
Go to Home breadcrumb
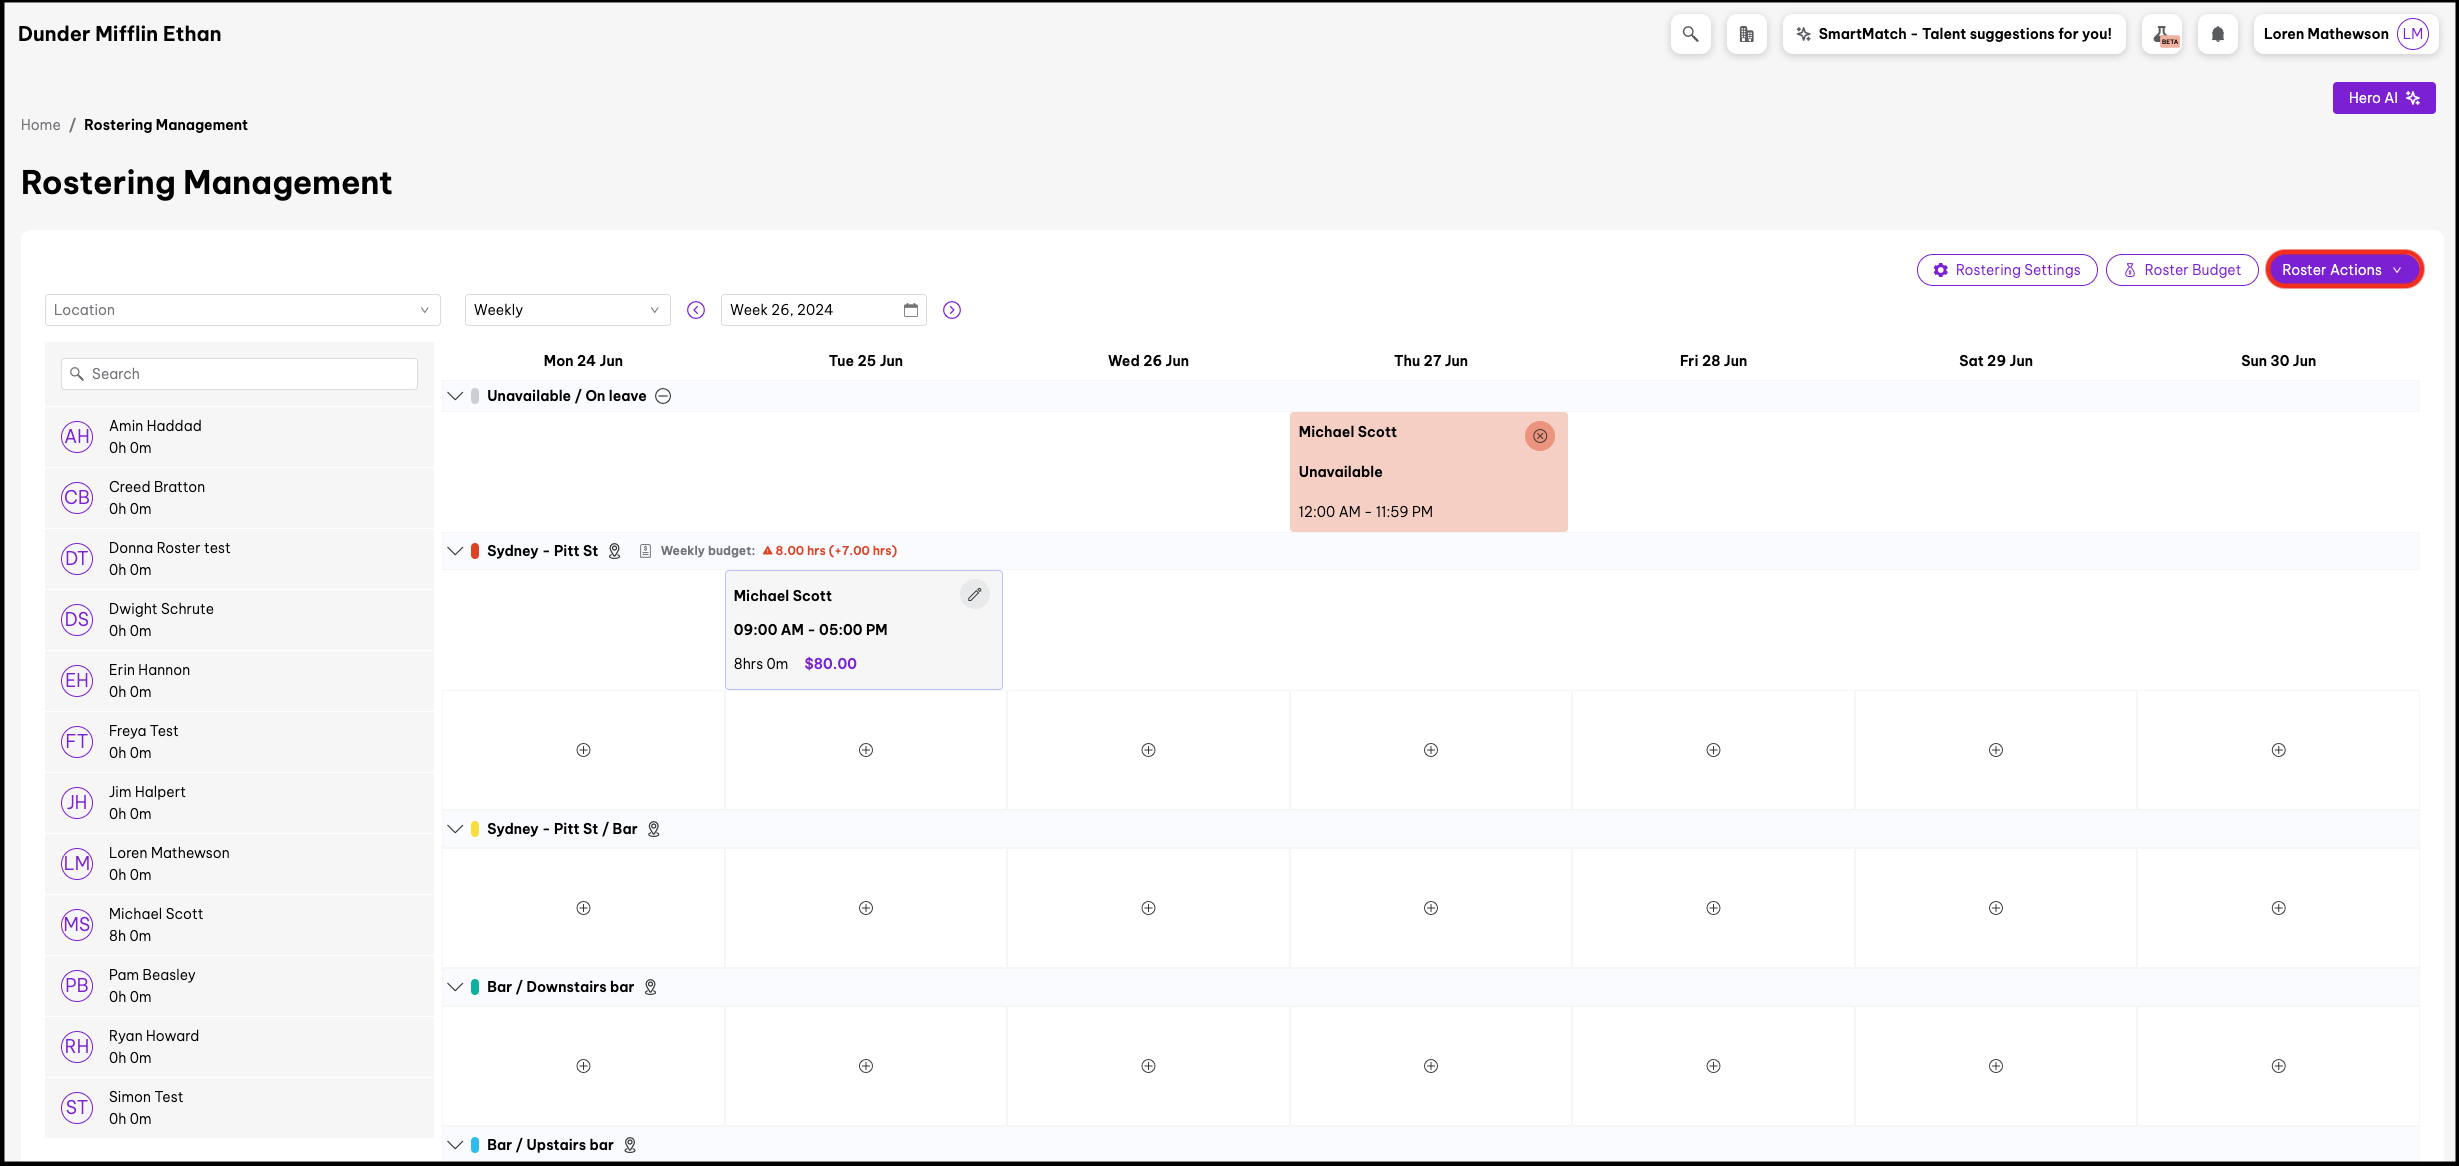[x=40, y=125]
